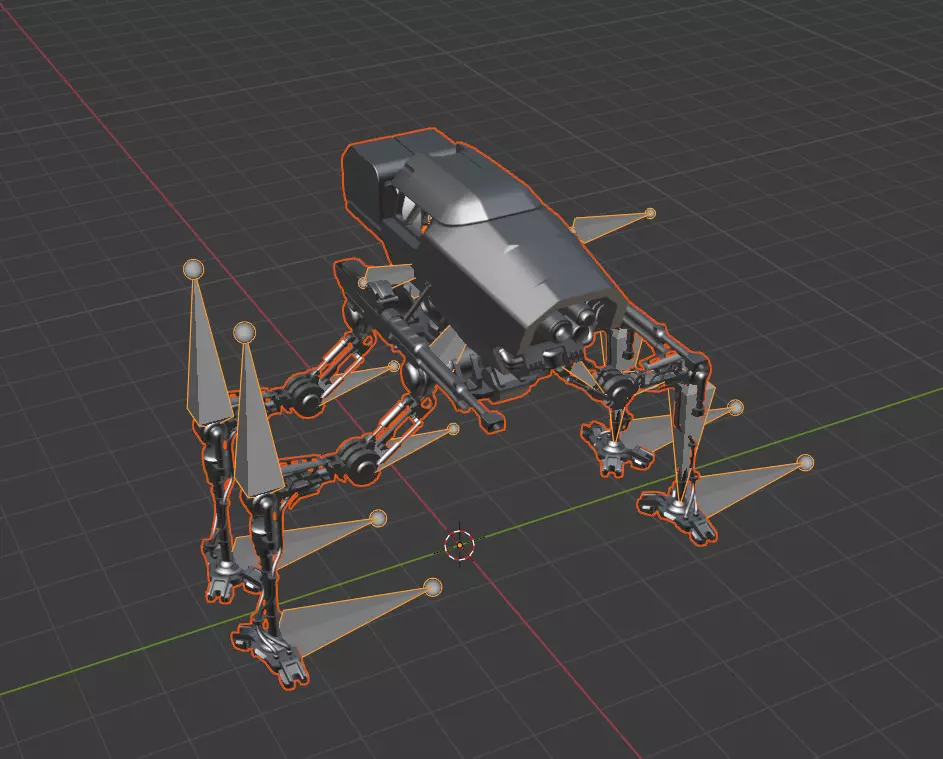This screenshot has height=759, width=943.
Task: Click the 3D cursor crosshair on the grid
Action: point(459,545)
